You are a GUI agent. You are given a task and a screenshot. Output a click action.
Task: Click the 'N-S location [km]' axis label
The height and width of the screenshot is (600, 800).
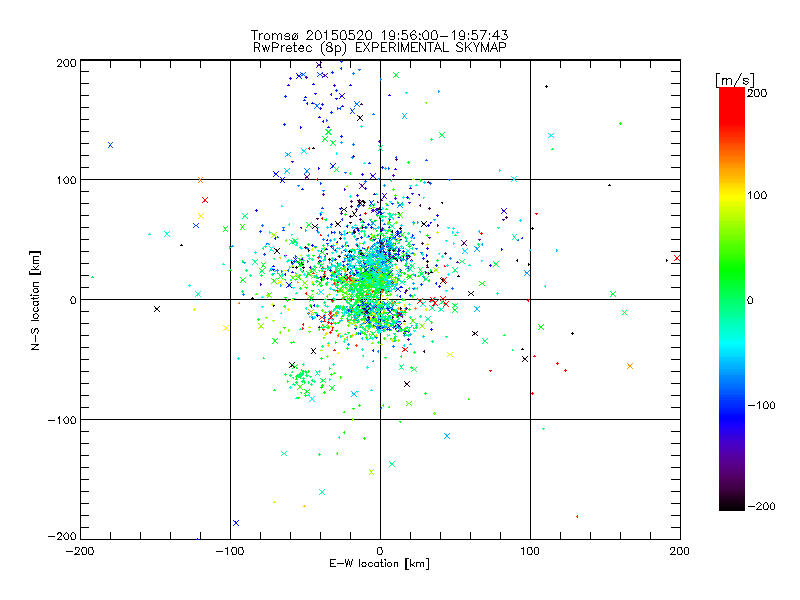(35, 300)
